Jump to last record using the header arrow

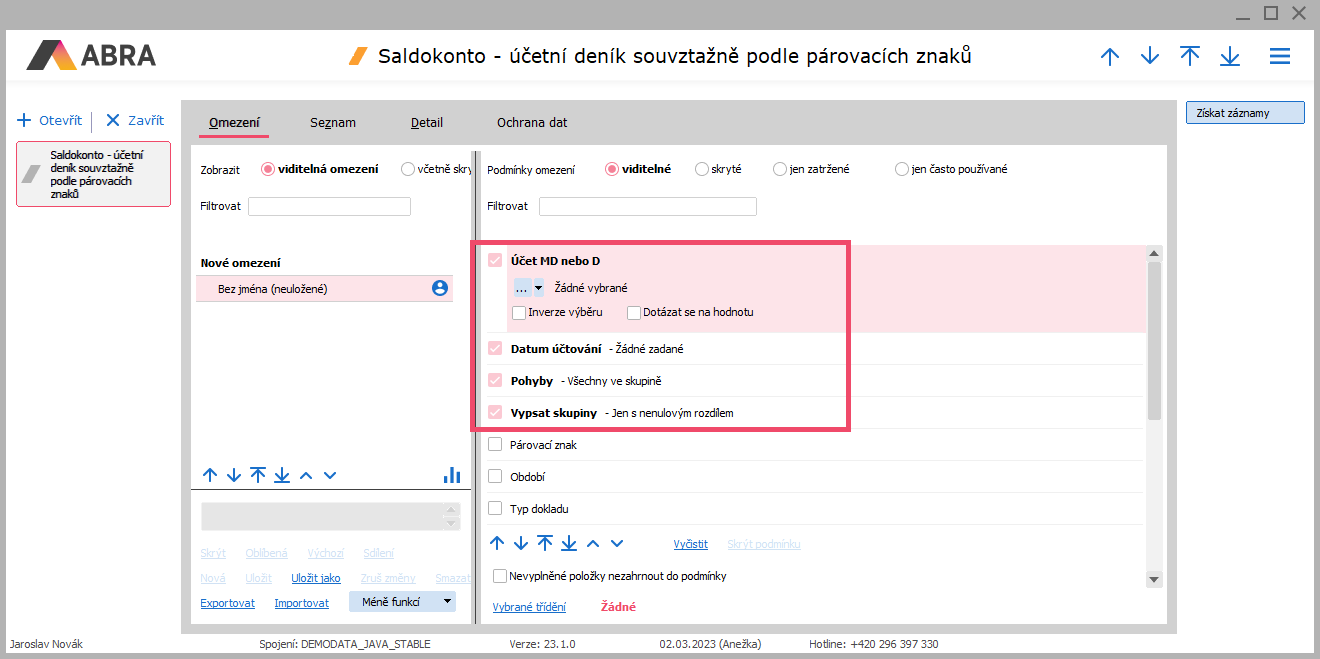pos(1230,57)
